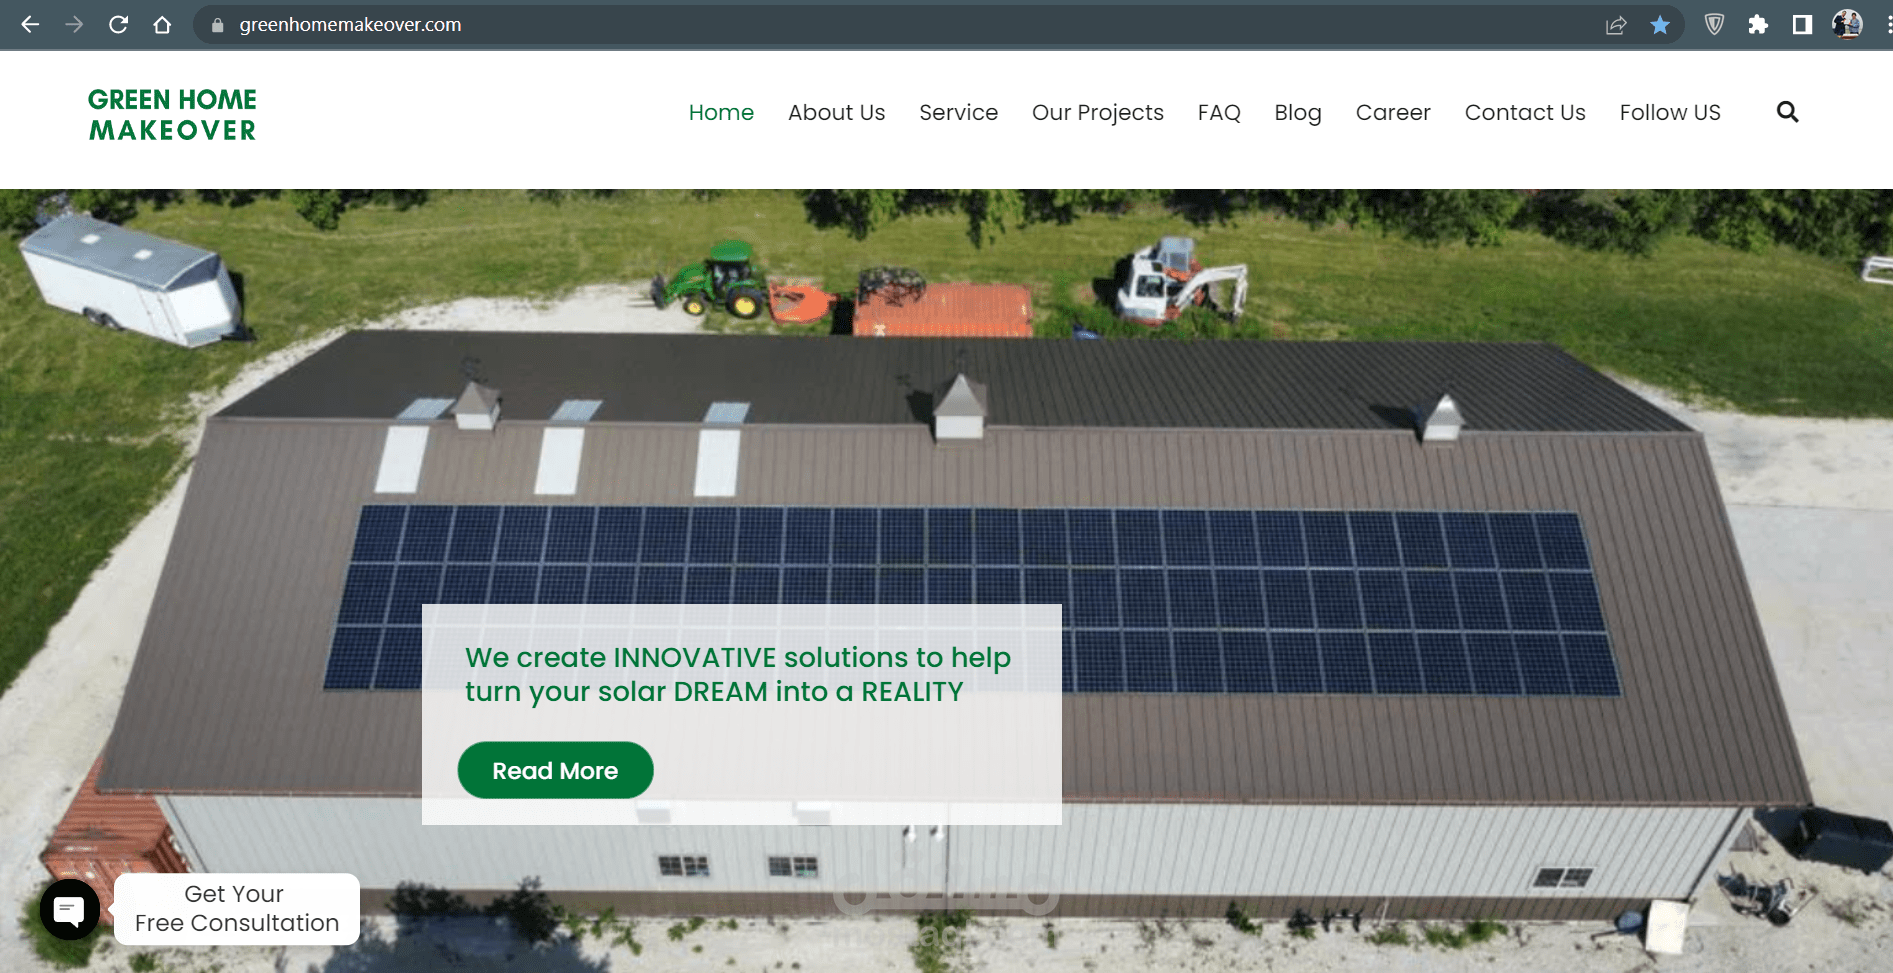Open the browser home page
Screen dimensions: 1893x973
pyautogui.click(x=162, y=25)
